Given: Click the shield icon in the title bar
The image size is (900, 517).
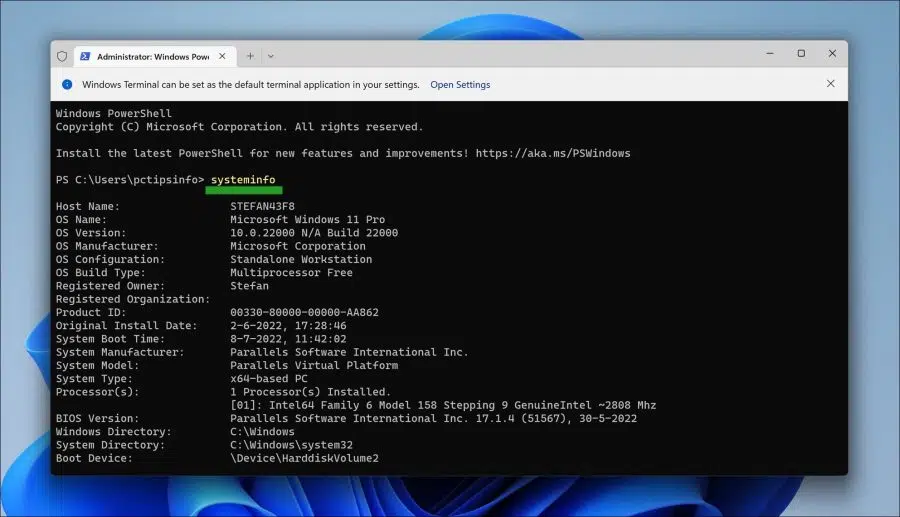Looking at the screenshot, I should (x=62, y=56).
